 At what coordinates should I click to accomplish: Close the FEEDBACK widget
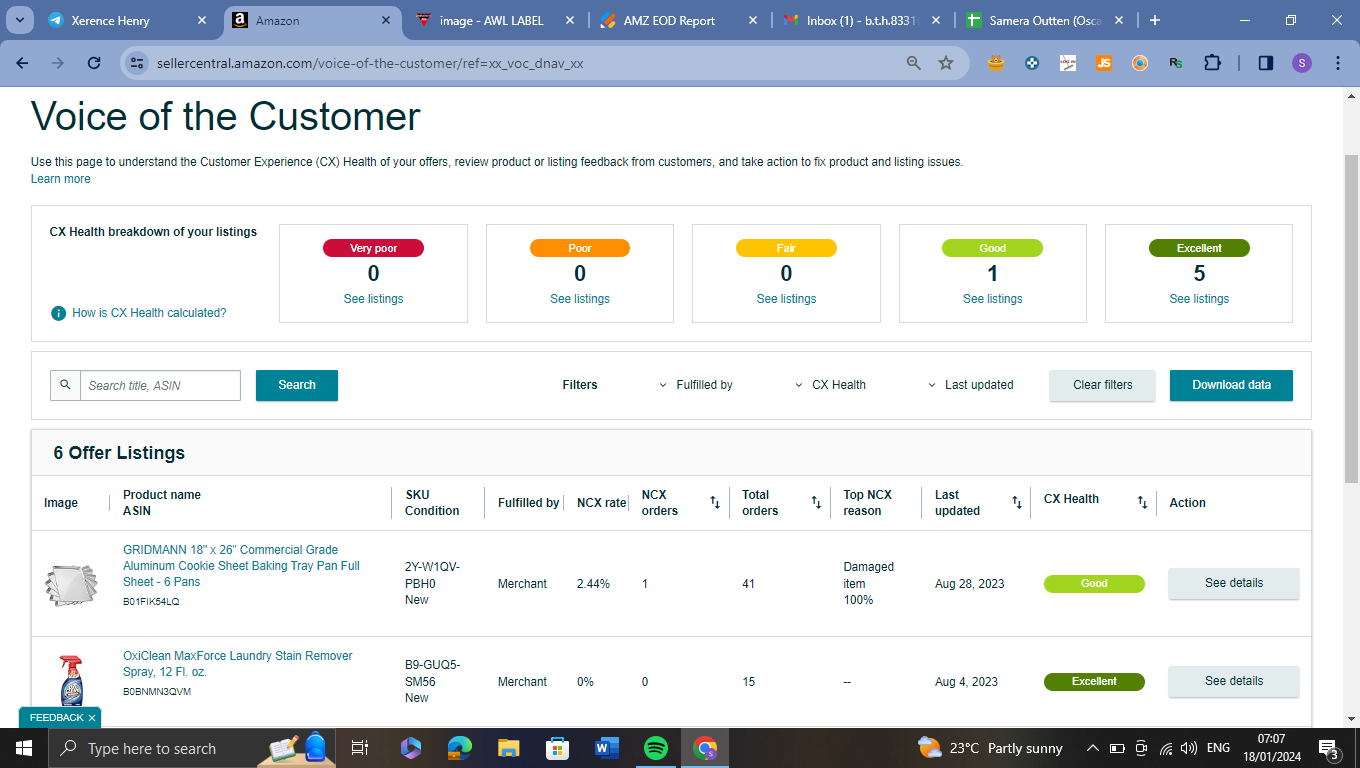click(92, 718)
